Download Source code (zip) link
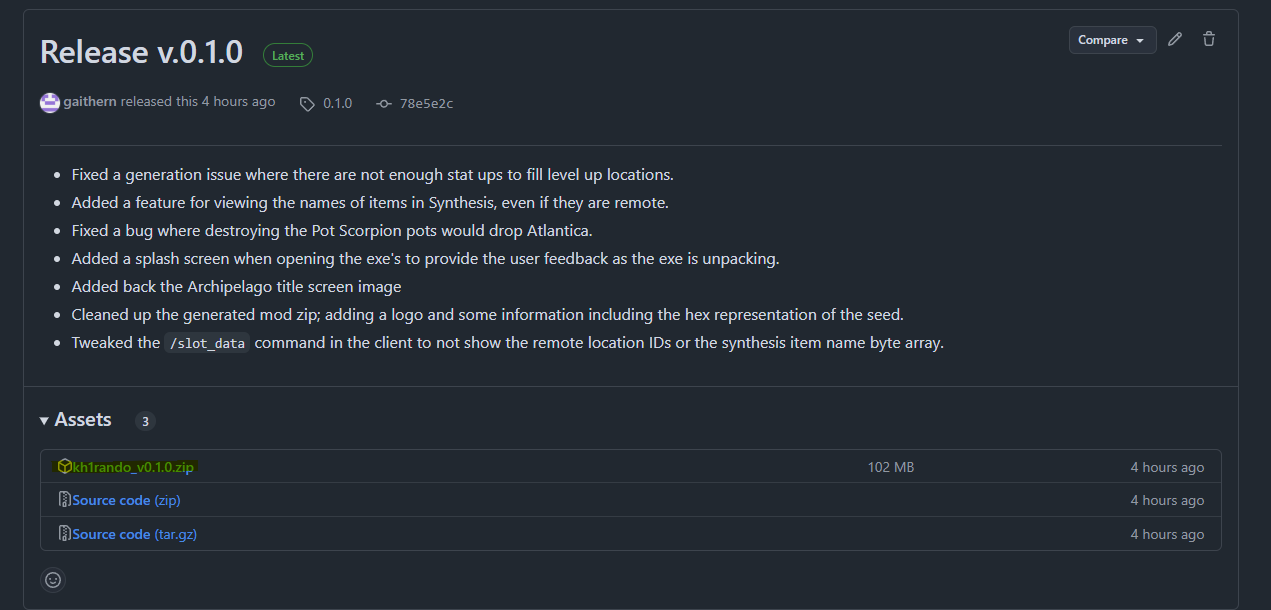 pos(126,500)
